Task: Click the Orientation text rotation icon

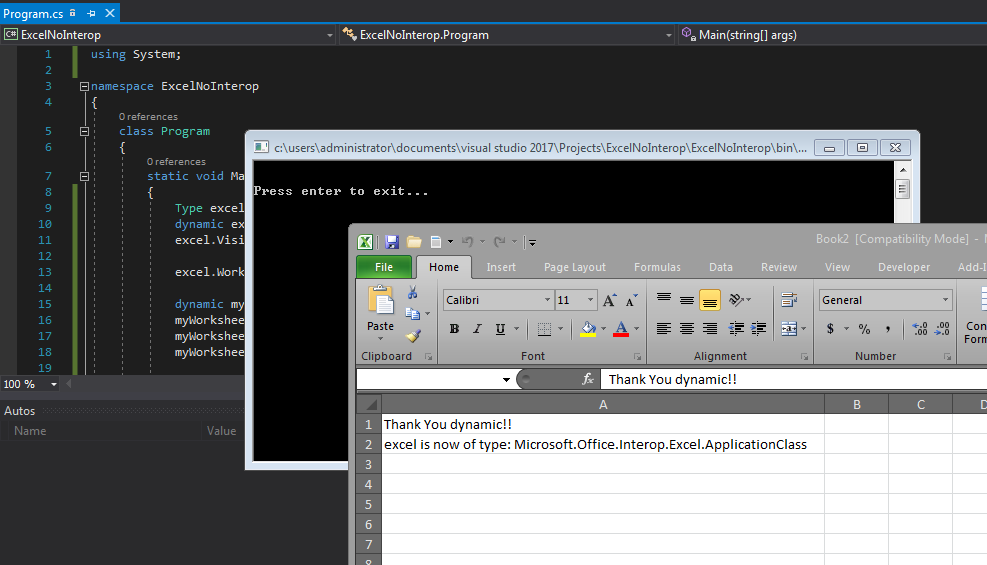Action: (x=736, y=299)
